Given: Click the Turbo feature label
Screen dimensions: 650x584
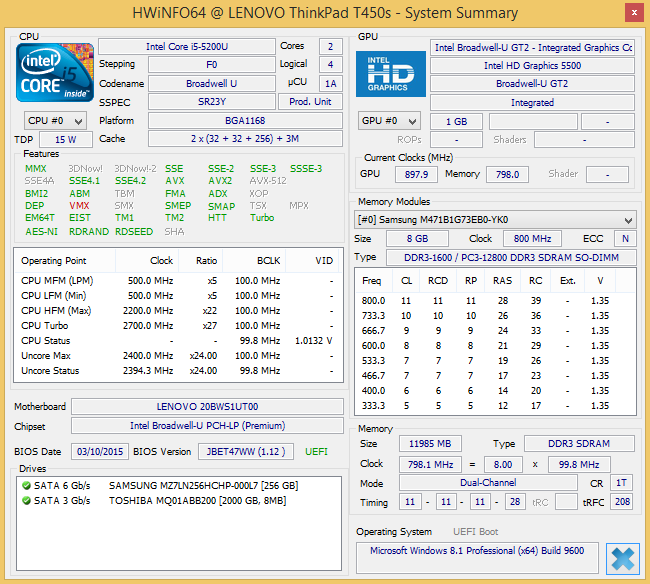Looking at the screenshot, I should tap(262, 218).
